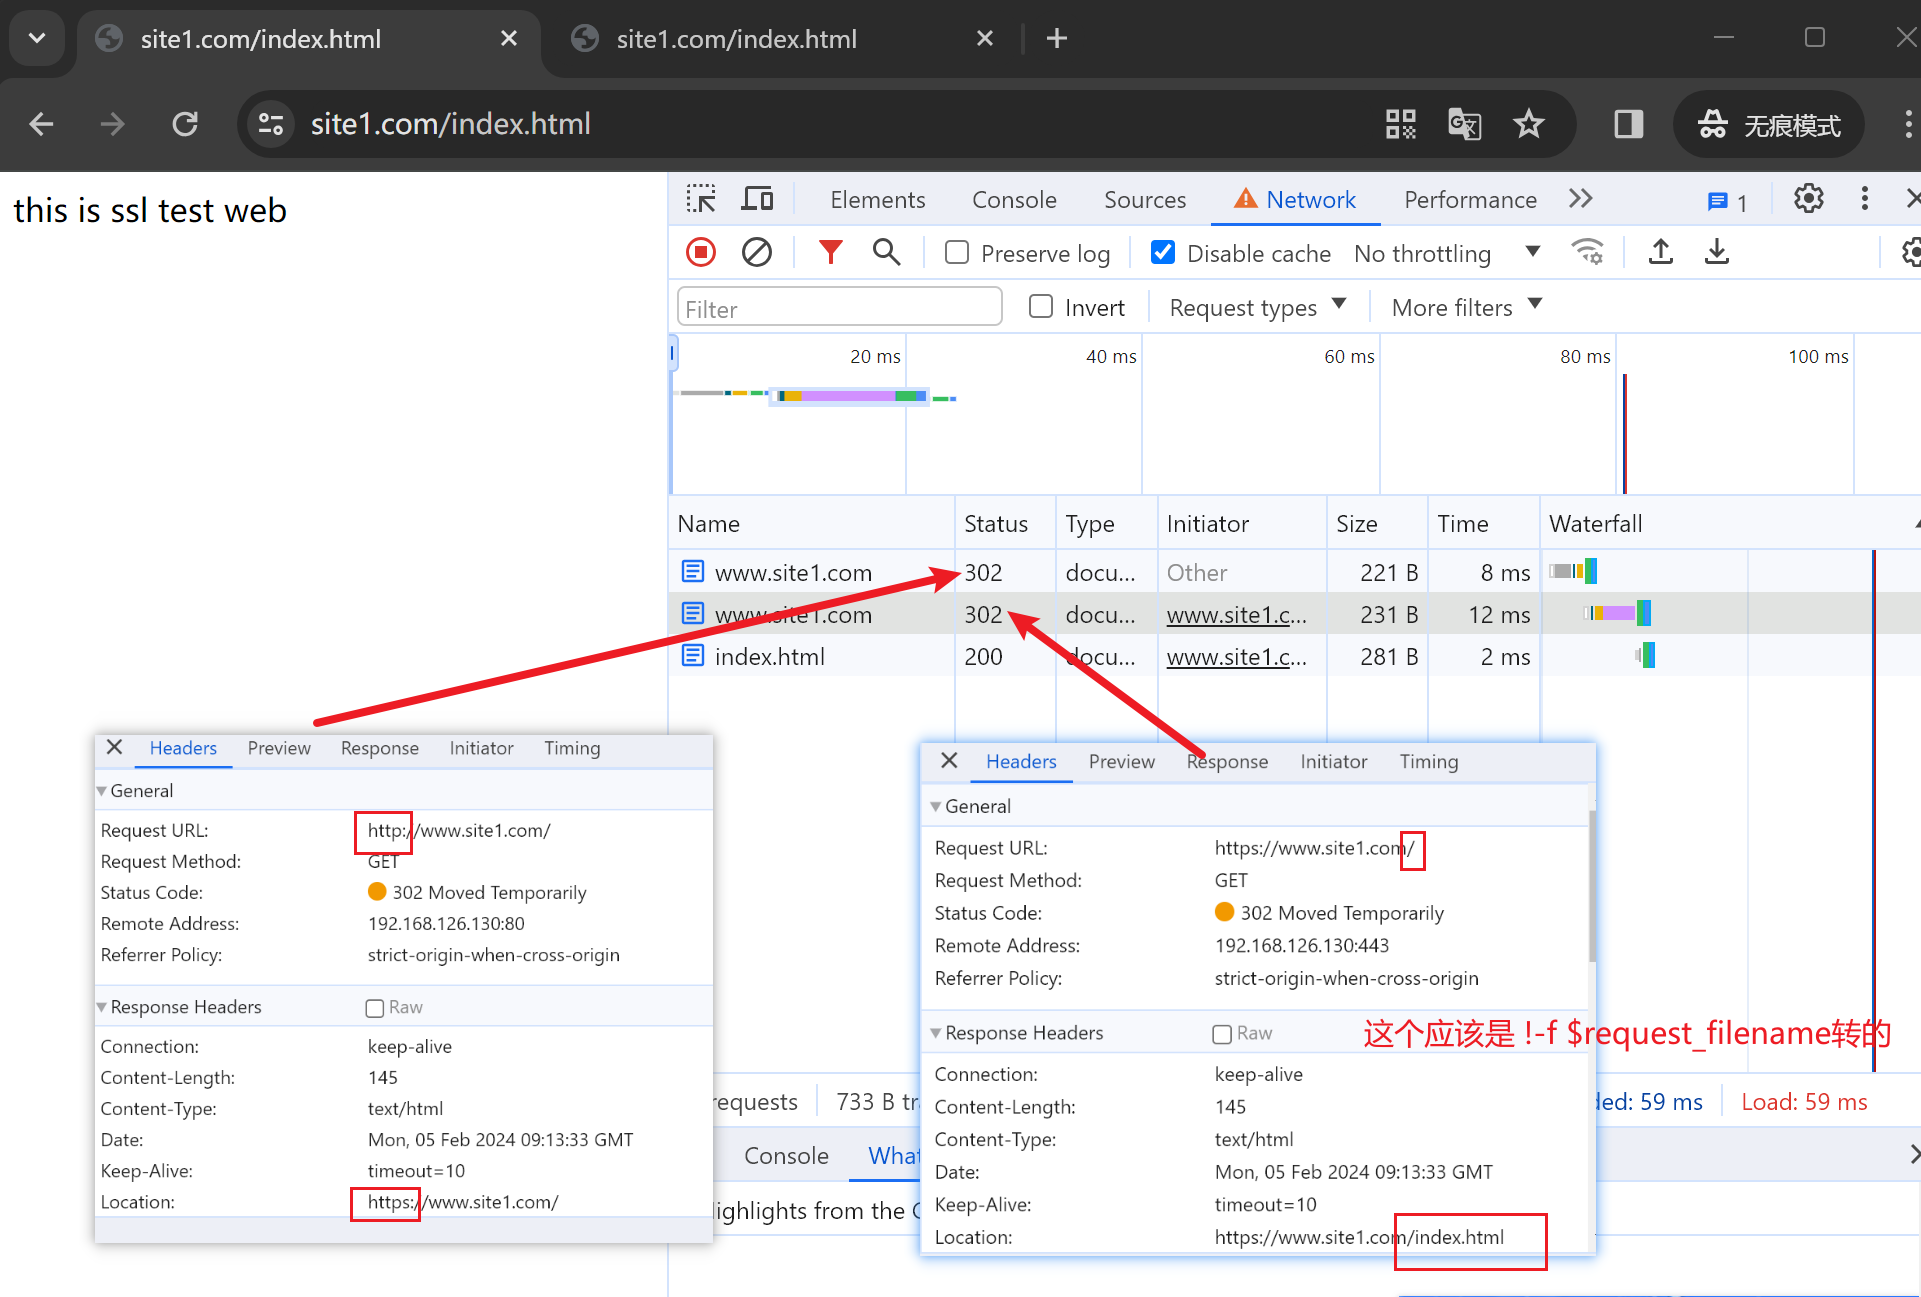Image resolution: width=1921 pixels, height=1297 pixels.
Task: Click the network Filter text field
Action: (840, 308)
